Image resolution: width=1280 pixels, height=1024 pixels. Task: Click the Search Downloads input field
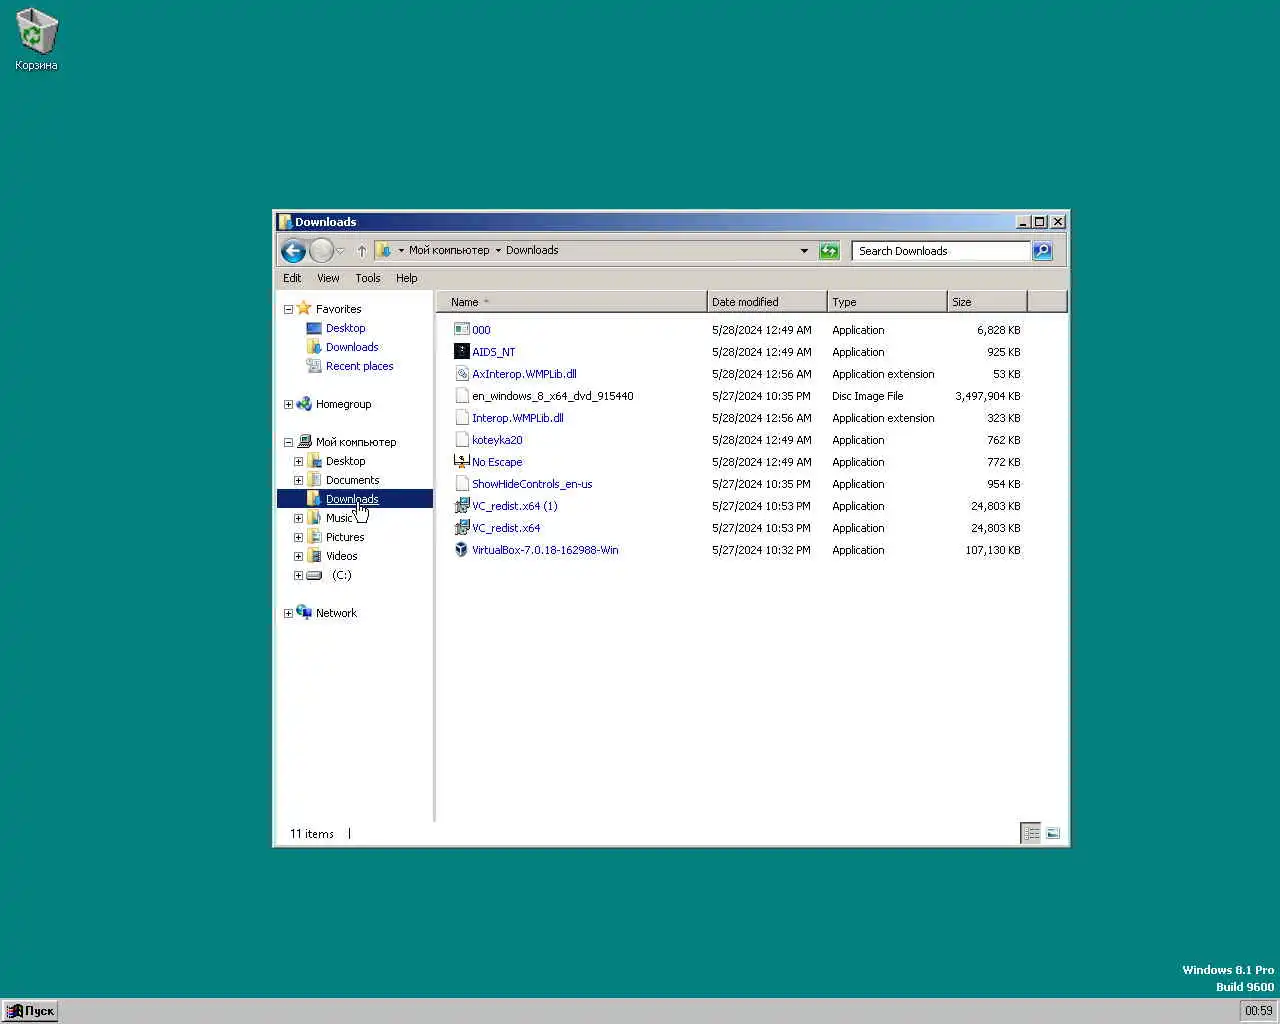pos(941,251)
